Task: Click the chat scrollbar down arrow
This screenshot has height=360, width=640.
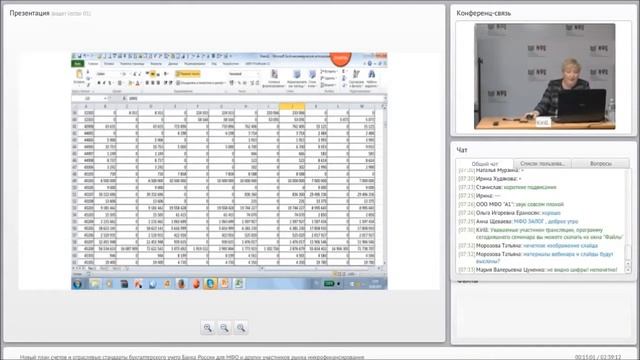Action: point(628,270)
